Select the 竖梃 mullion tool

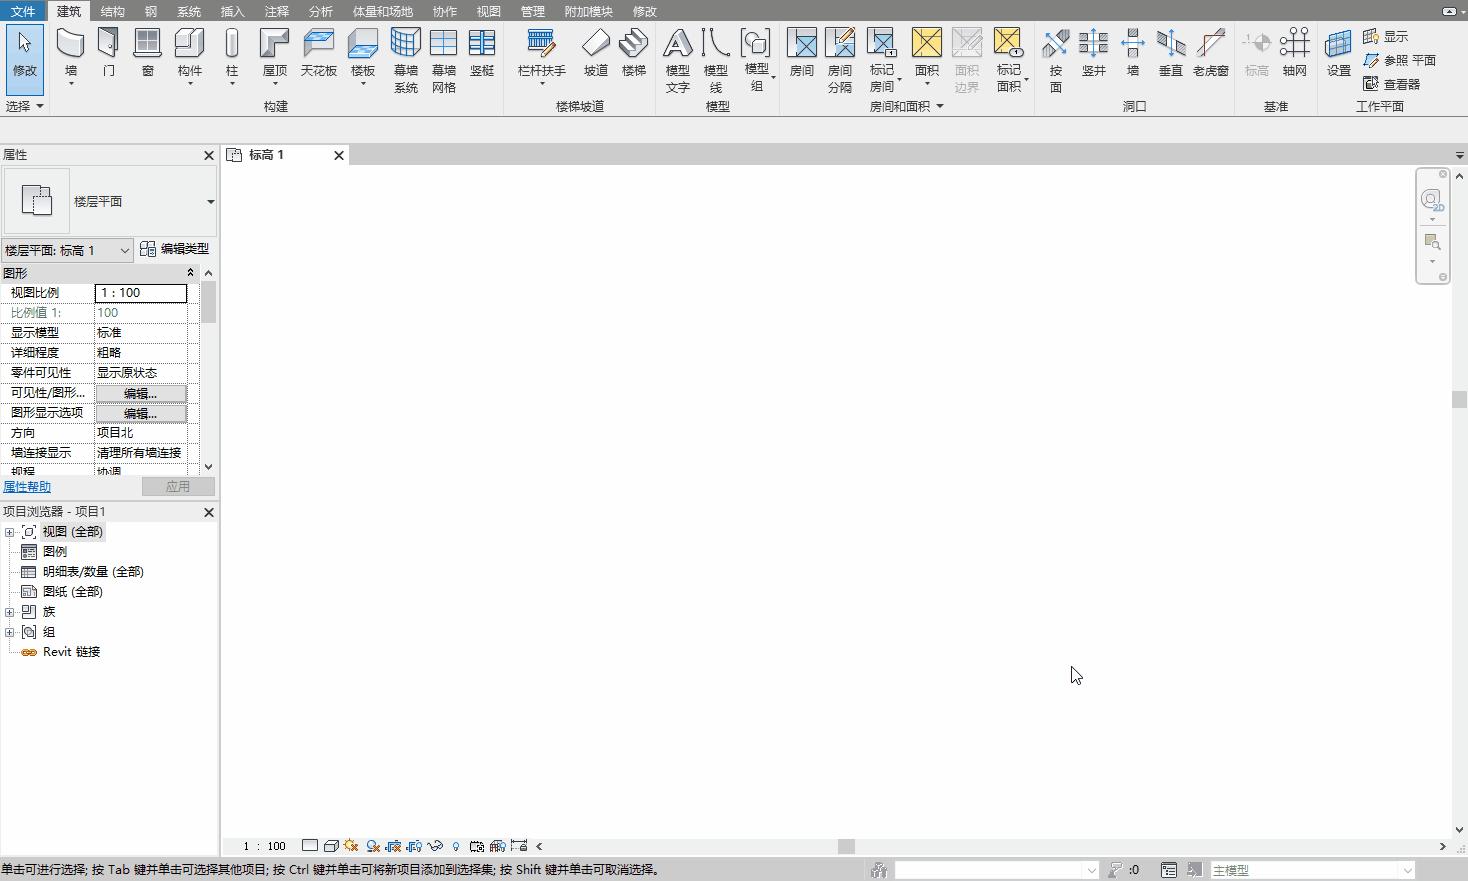482,53
